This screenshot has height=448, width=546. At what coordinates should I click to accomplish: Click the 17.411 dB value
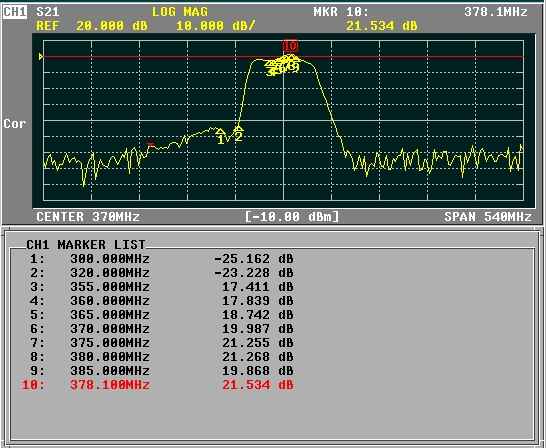coord(258,287)
